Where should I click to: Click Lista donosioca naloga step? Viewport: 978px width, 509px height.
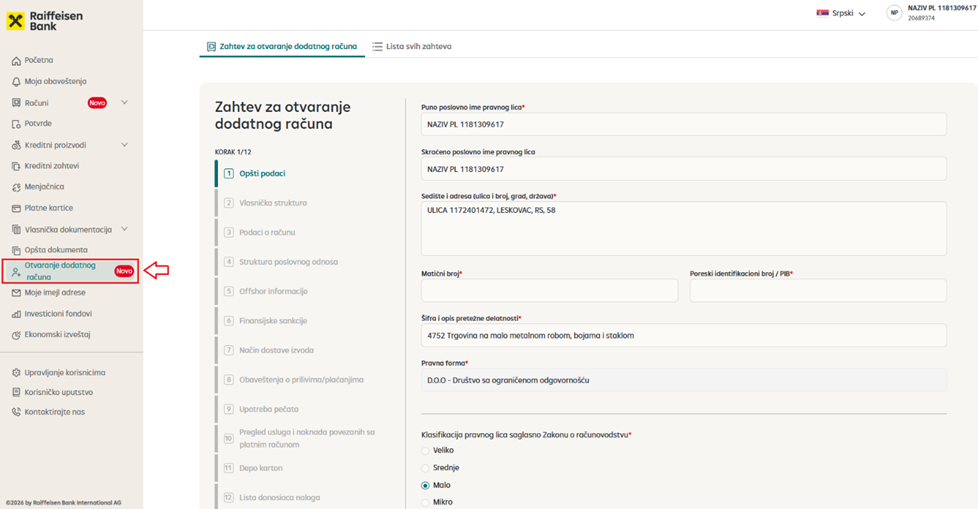tap(279, 498)
